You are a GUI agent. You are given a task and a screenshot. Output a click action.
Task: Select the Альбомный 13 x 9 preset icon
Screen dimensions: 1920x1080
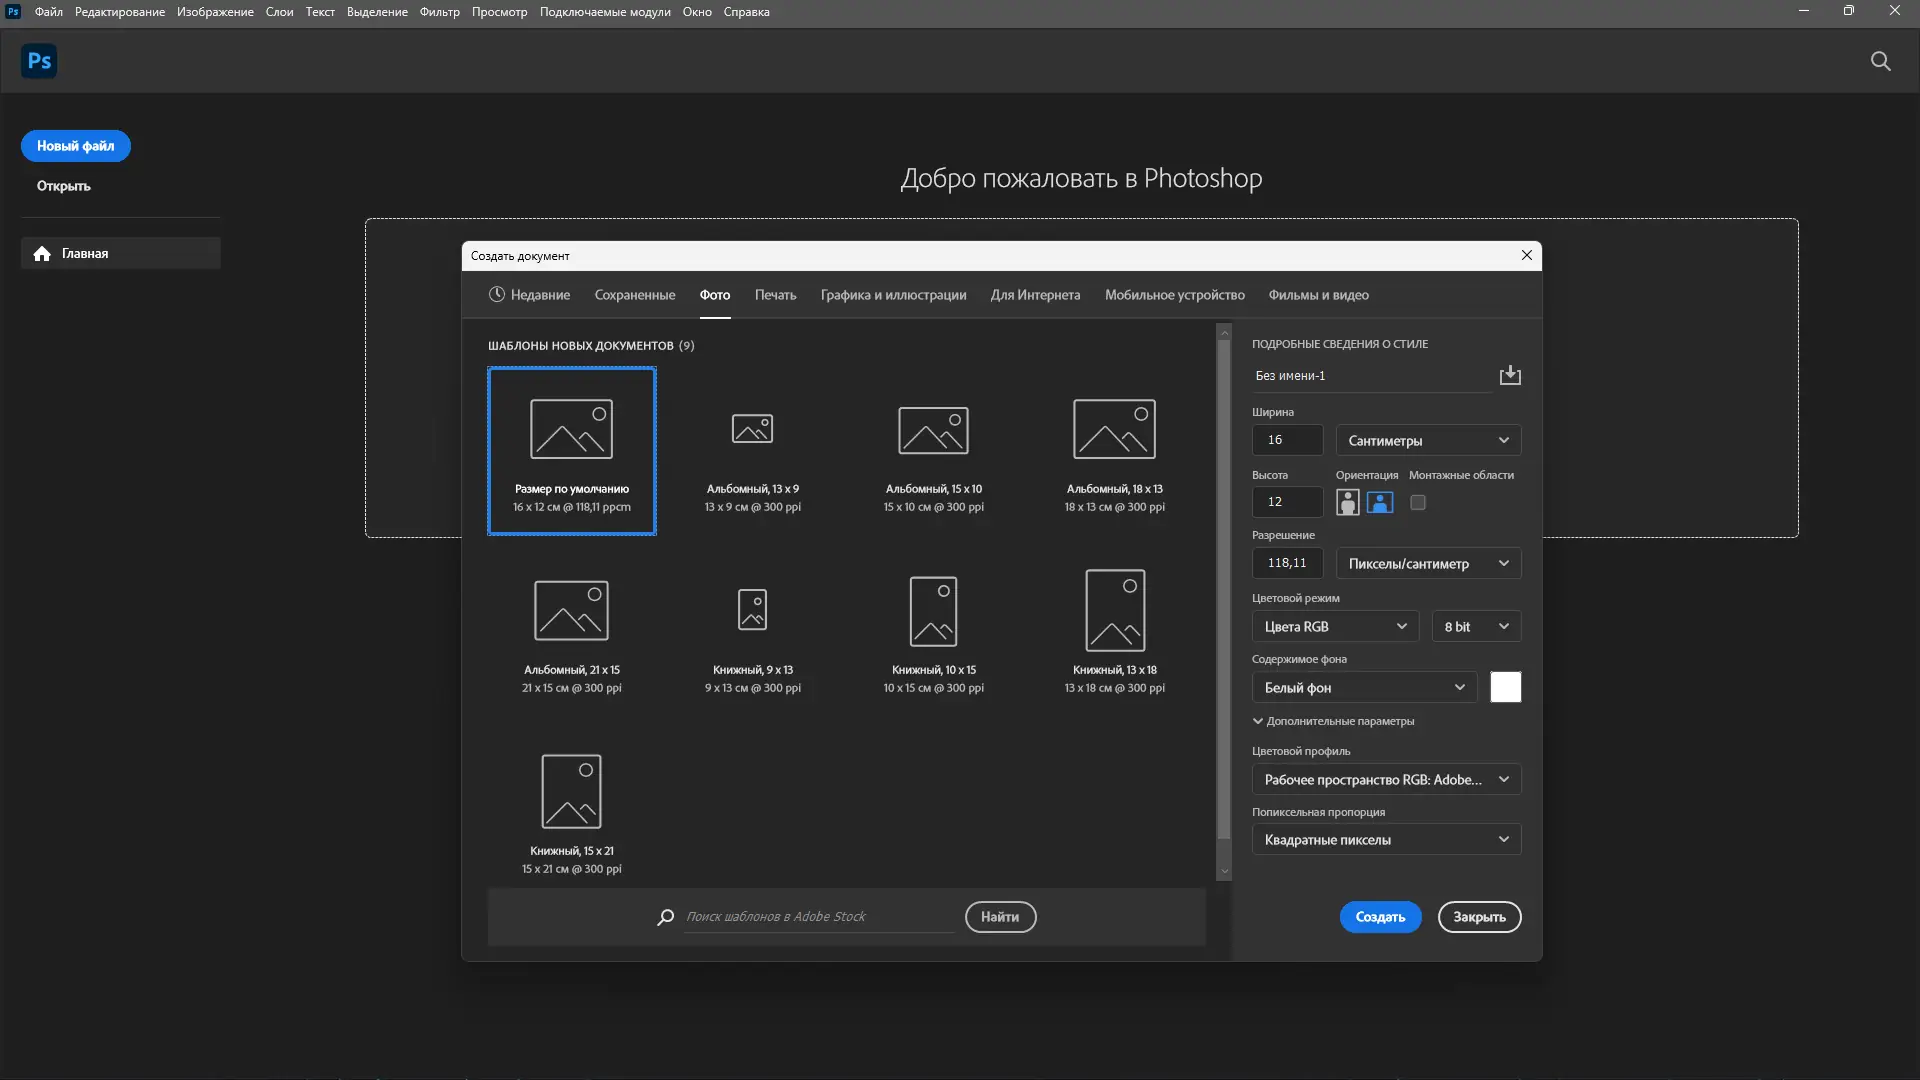[x=752, y=429]
